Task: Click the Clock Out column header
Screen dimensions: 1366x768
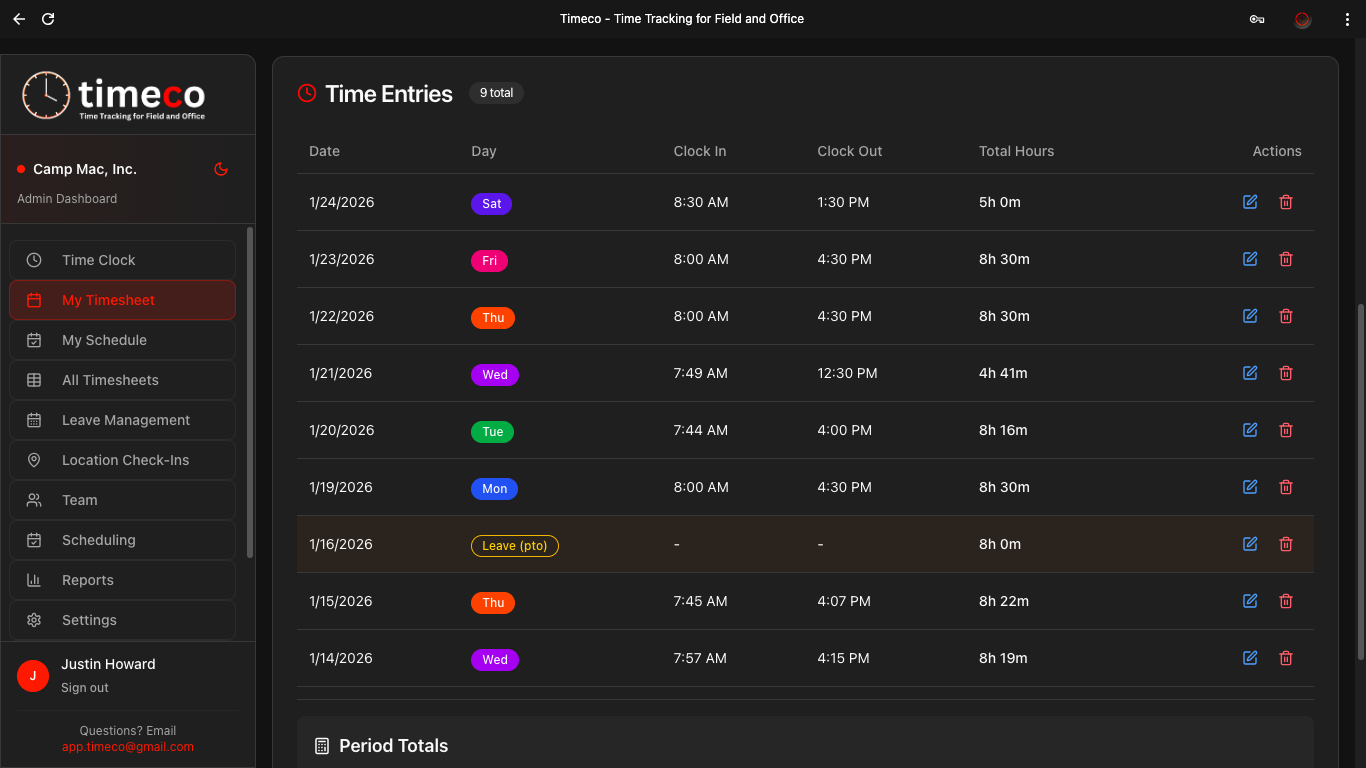Action: 850,151
